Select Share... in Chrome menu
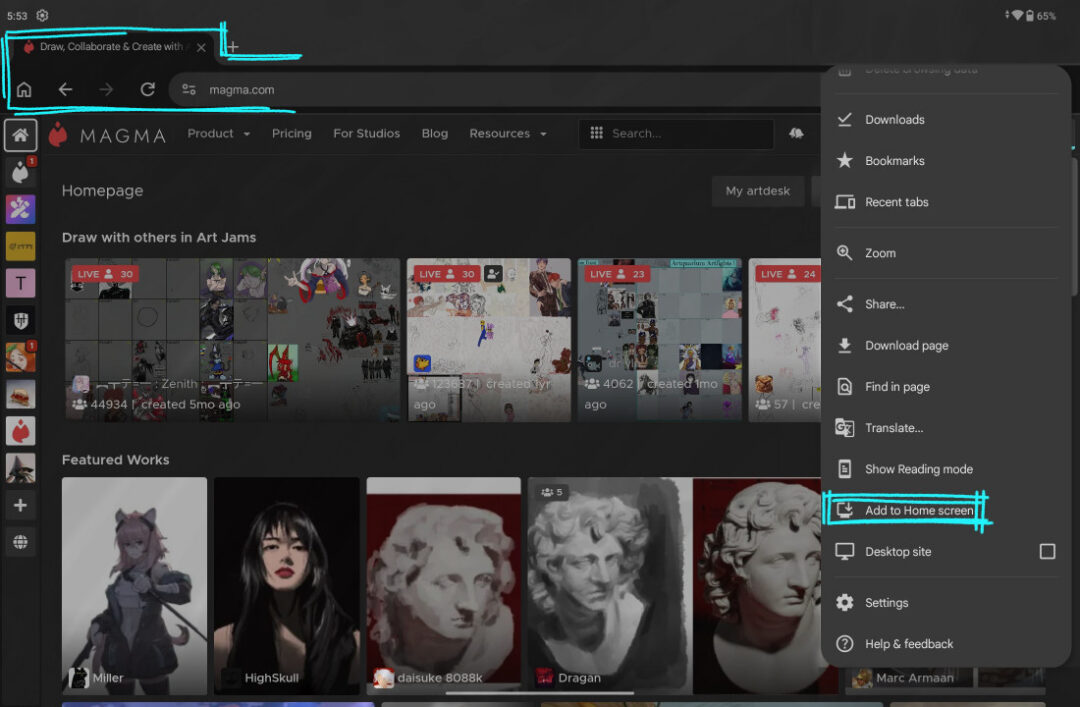Image resolution: width=1080 pixels, height=707 pixels. [x=945, y=304]
